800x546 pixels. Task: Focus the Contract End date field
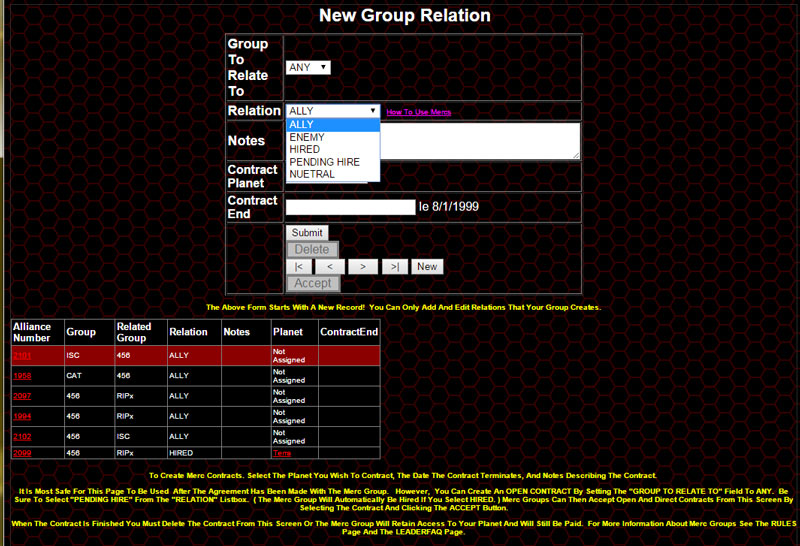tap(350, 207)
